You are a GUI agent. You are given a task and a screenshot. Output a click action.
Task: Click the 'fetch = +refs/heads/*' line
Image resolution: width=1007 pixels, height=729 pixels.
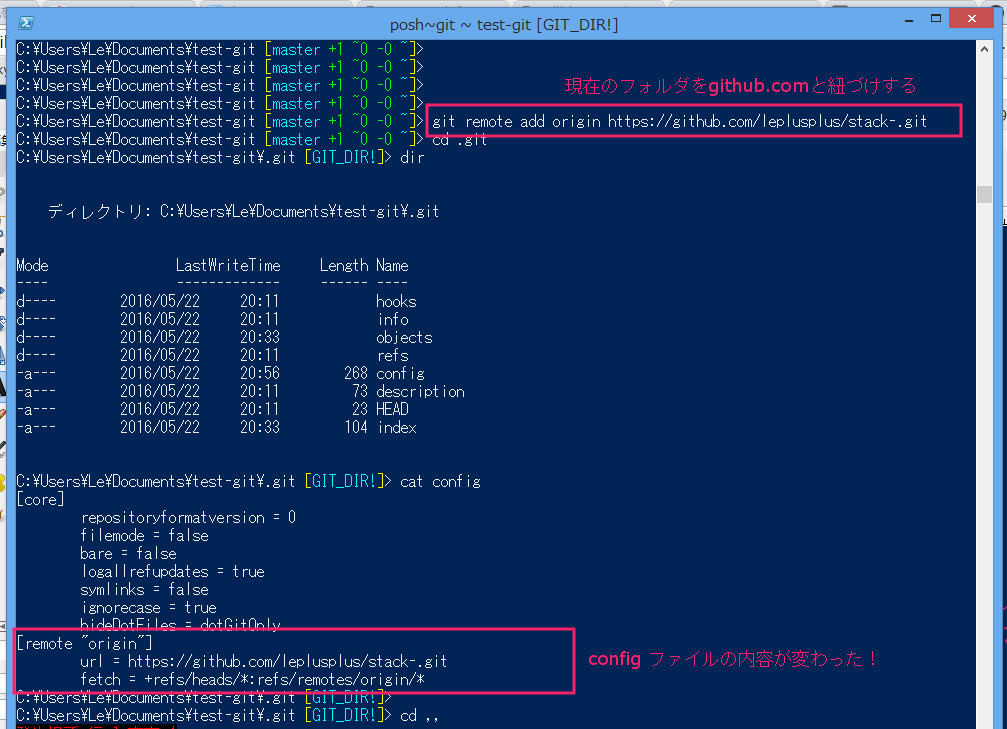[x=252, y=679]
